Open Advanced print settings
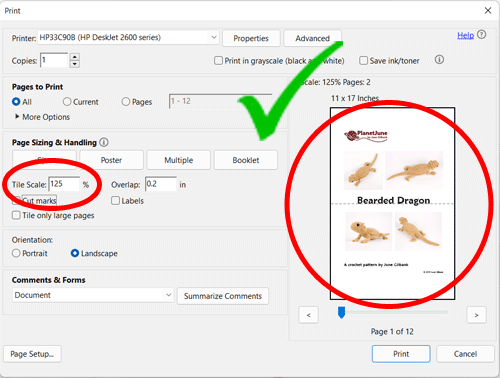500x378 pixels. coord(312,38)
